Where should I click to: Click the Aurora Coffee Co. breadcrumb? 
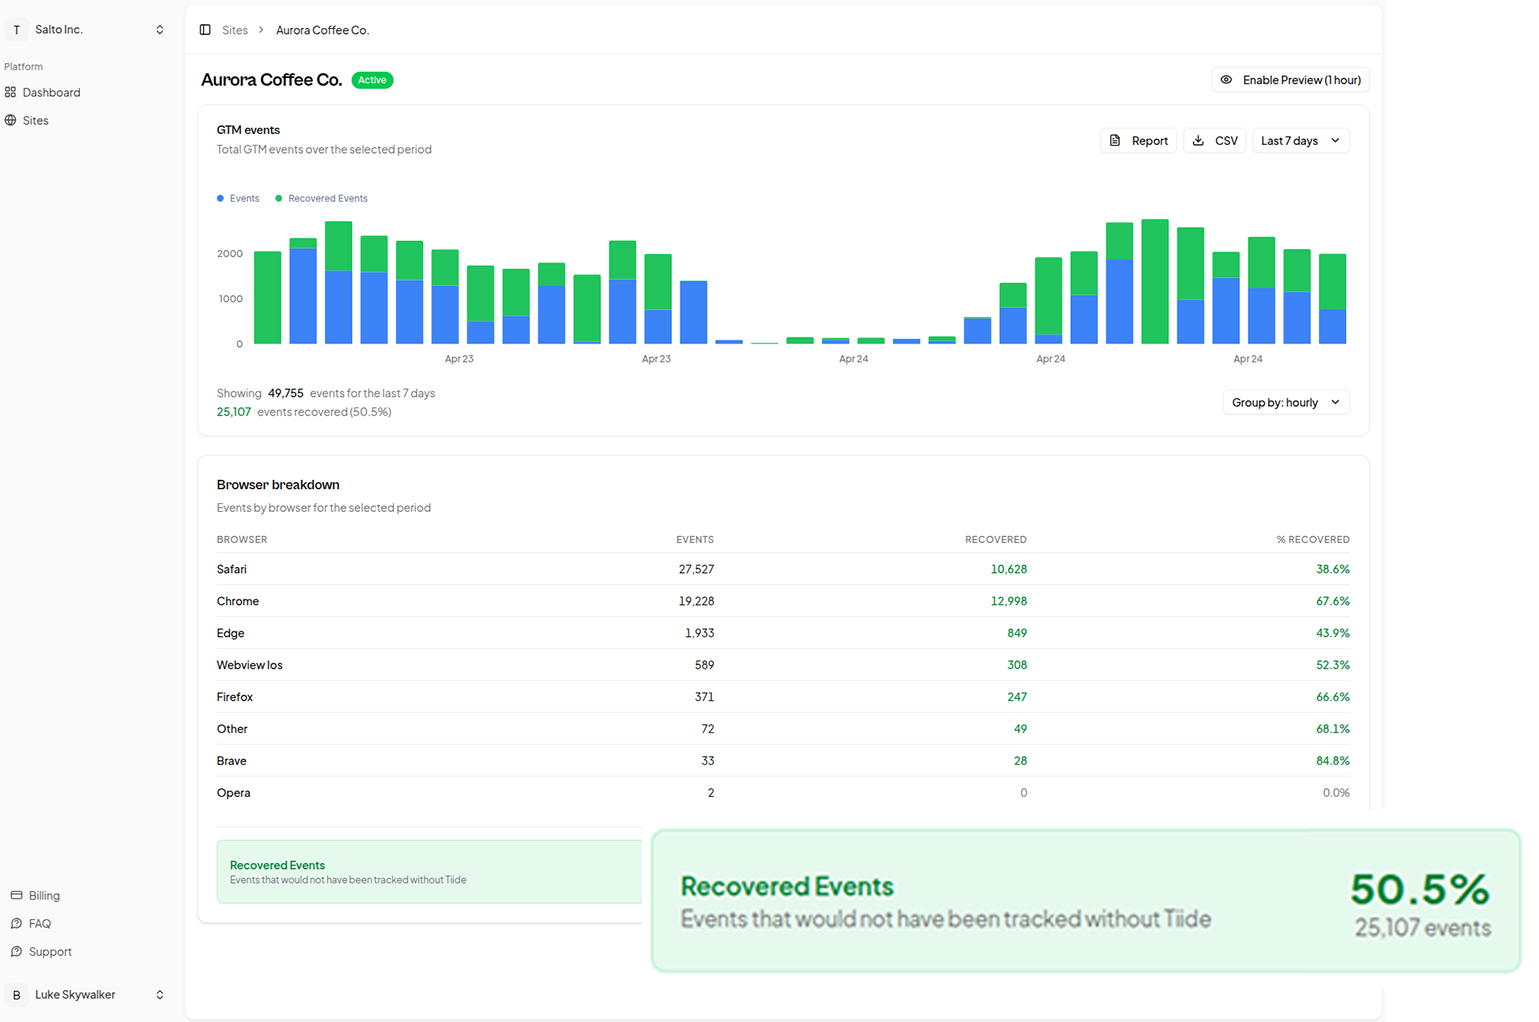tap(323, 30)
